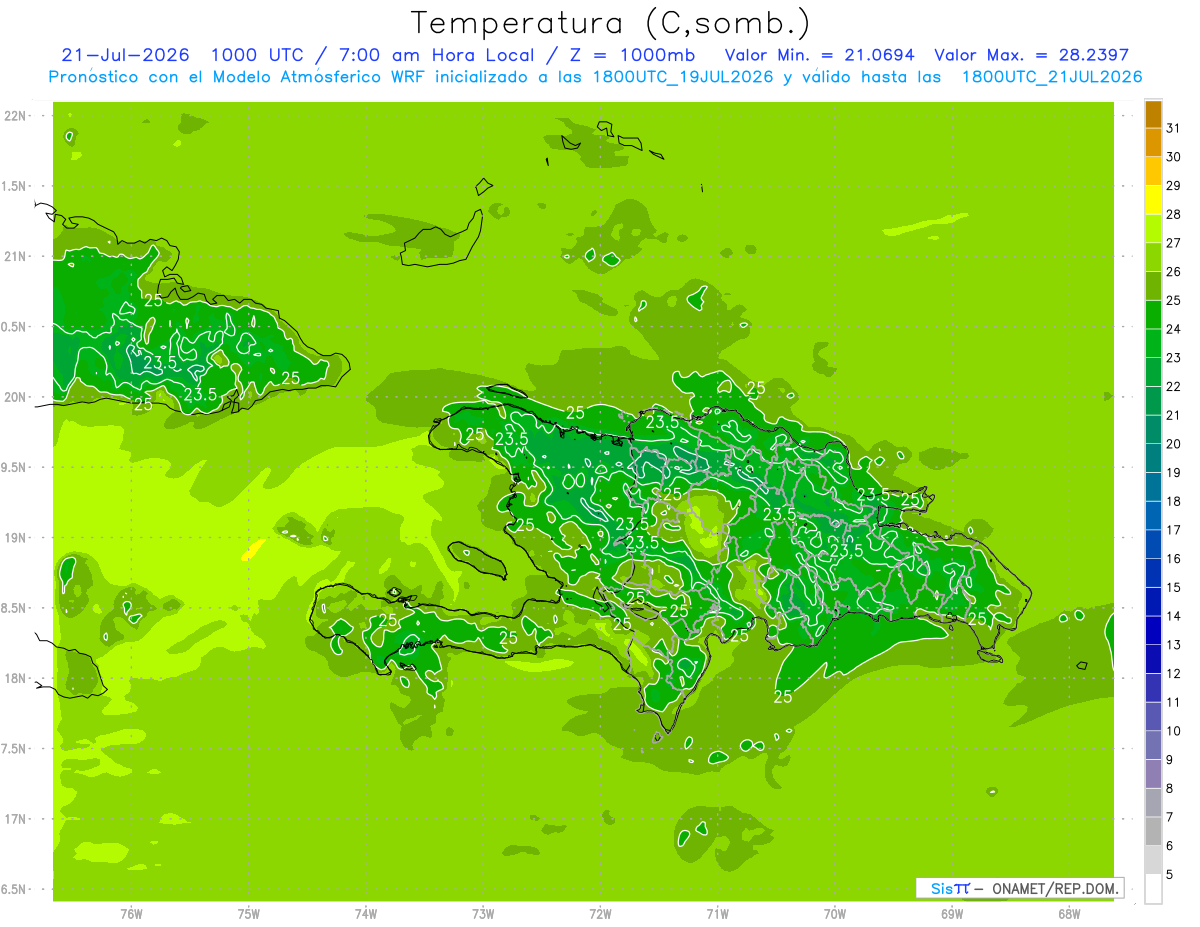Click the "Valor Max. = 28.2397" text
The width and height of the screenshot is (1200, 927).
coord(1032,55)
